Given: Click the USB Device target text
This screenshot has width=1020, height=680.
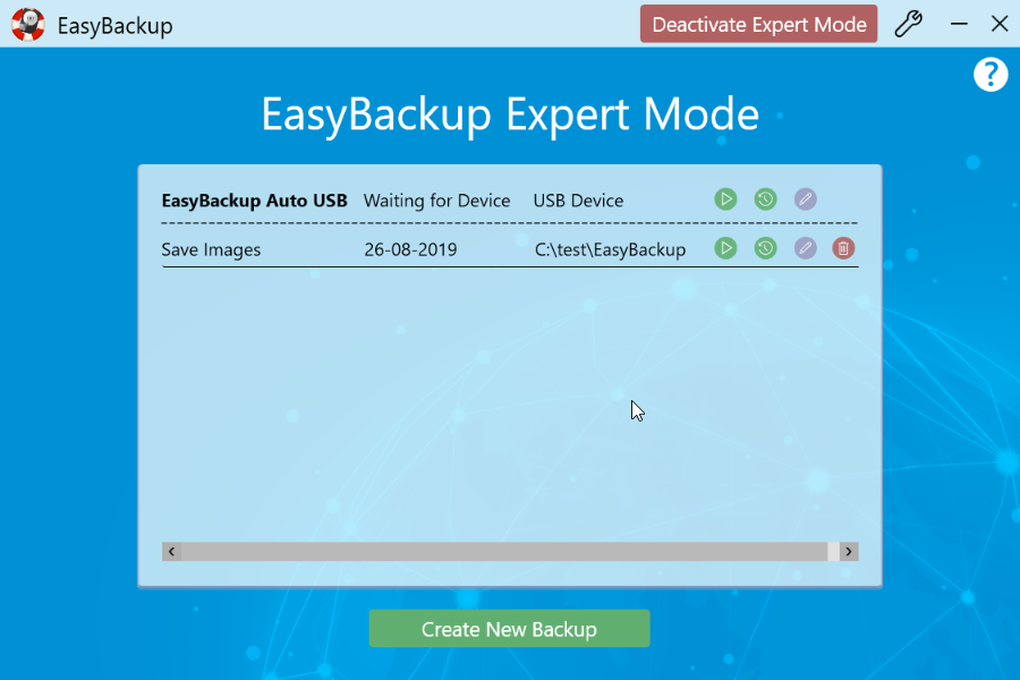Looking at the screenshot, I should tap(578, 200).
